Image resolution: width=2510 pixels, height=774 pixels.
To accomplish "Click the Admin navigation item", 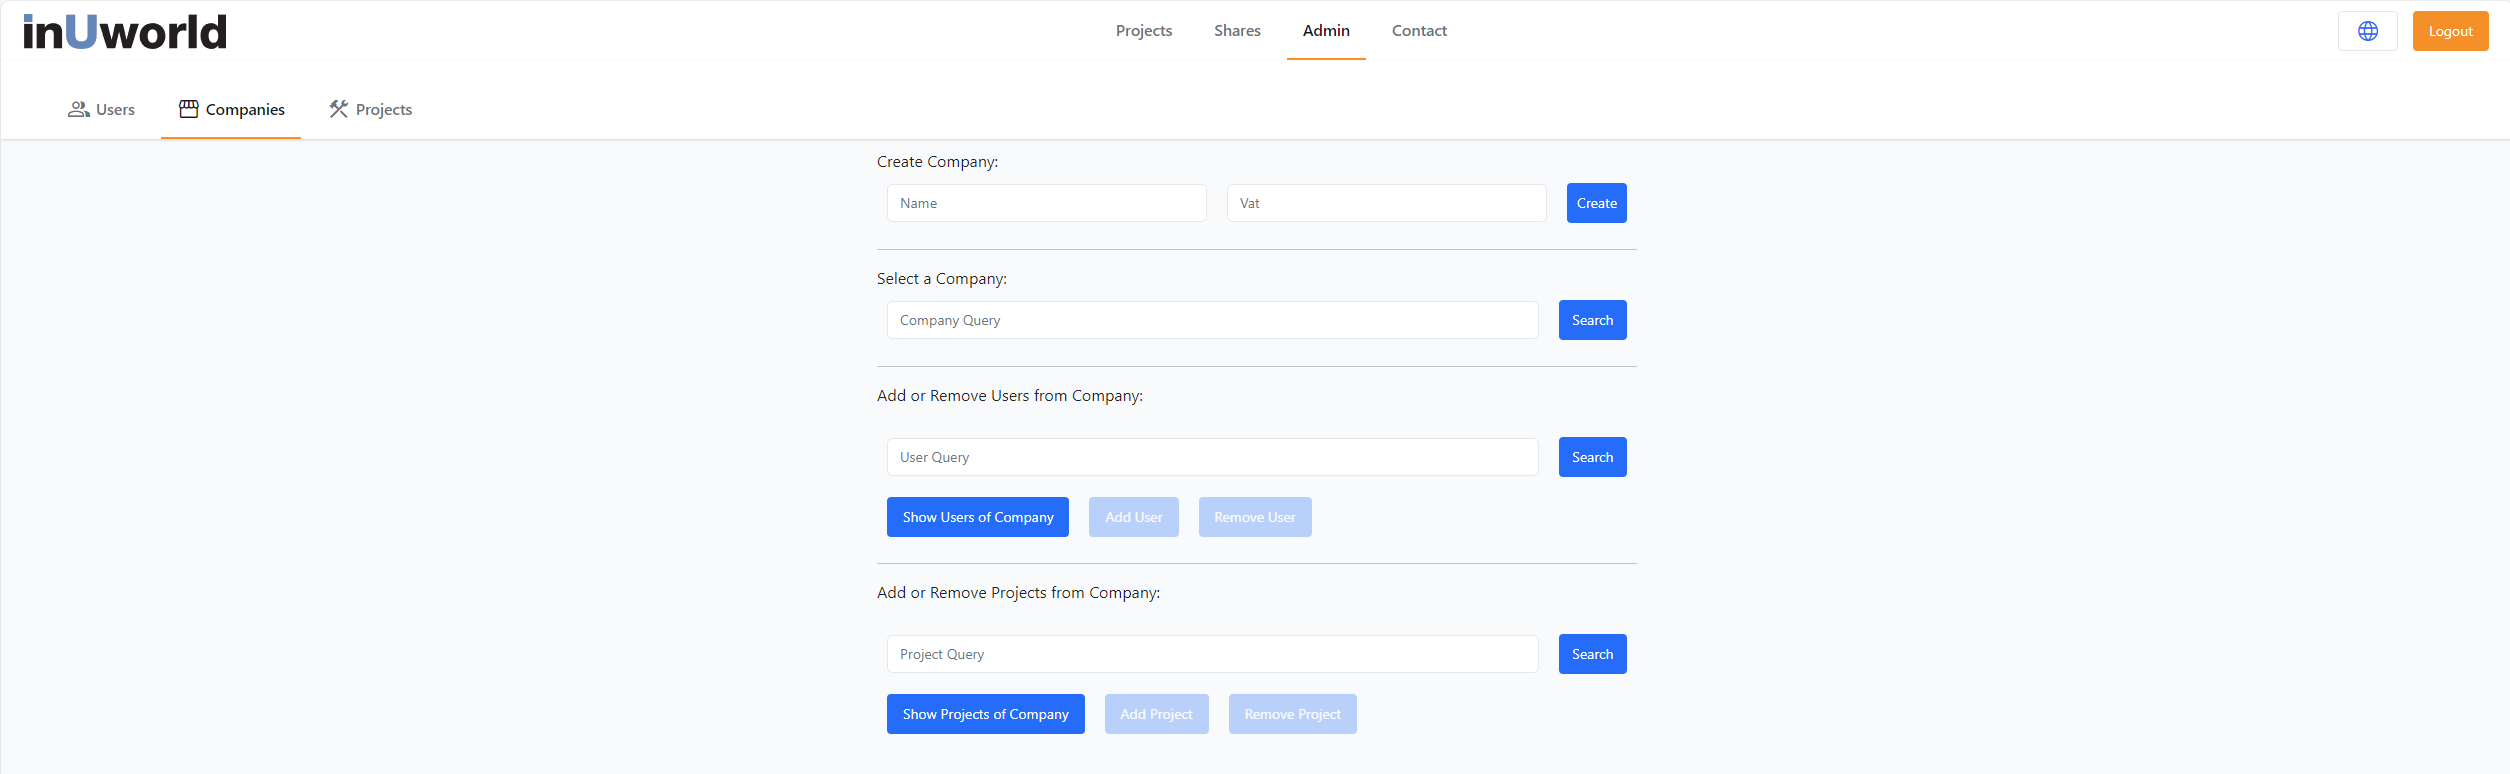I will coord(1326,31).
